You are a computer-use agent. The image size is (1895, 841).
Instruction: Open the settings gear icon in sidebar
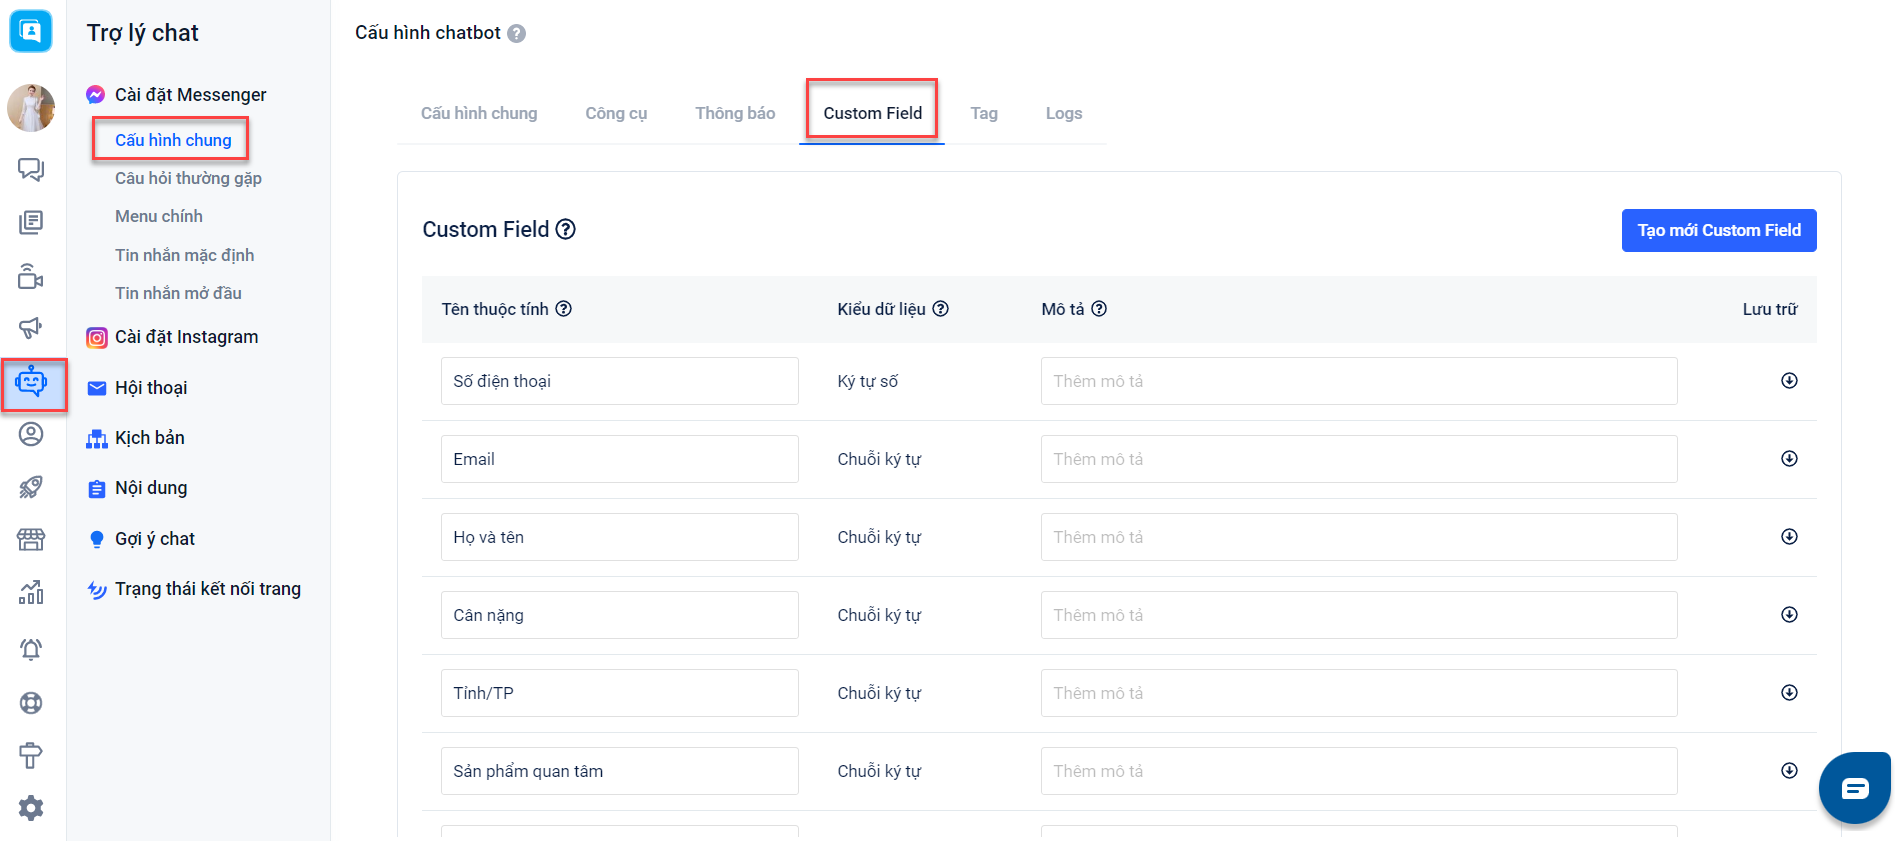[31, 807]
